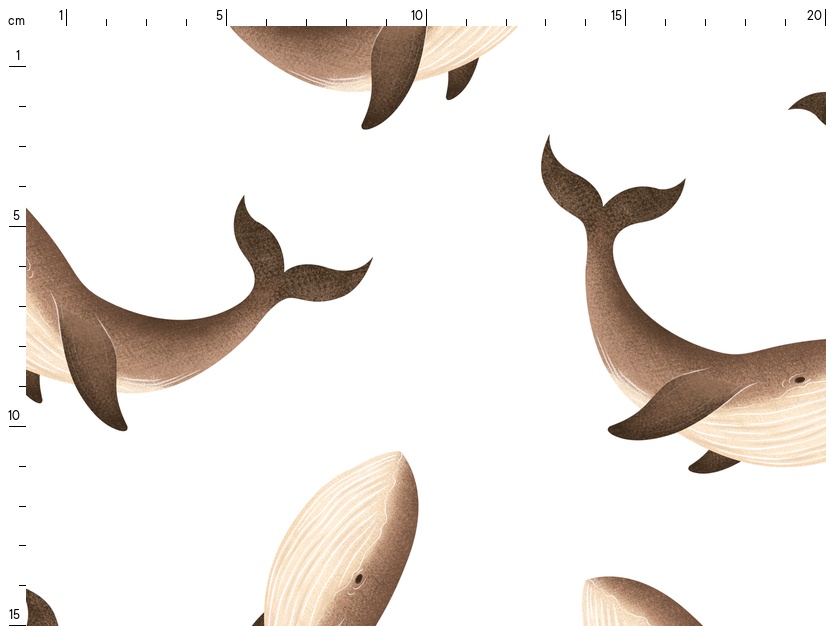Screen dimensions: 826x626
Task: Click the 20 mark on top ruler
Action: [x=814, y=15]
